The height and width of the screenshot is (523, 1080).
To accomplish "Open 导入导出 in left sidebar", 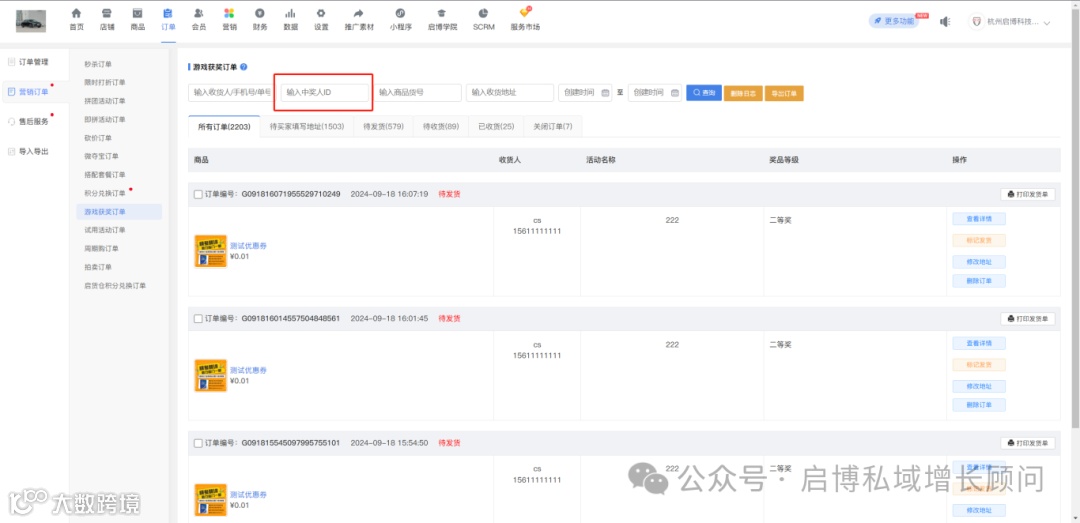I will tap(32, 152).
